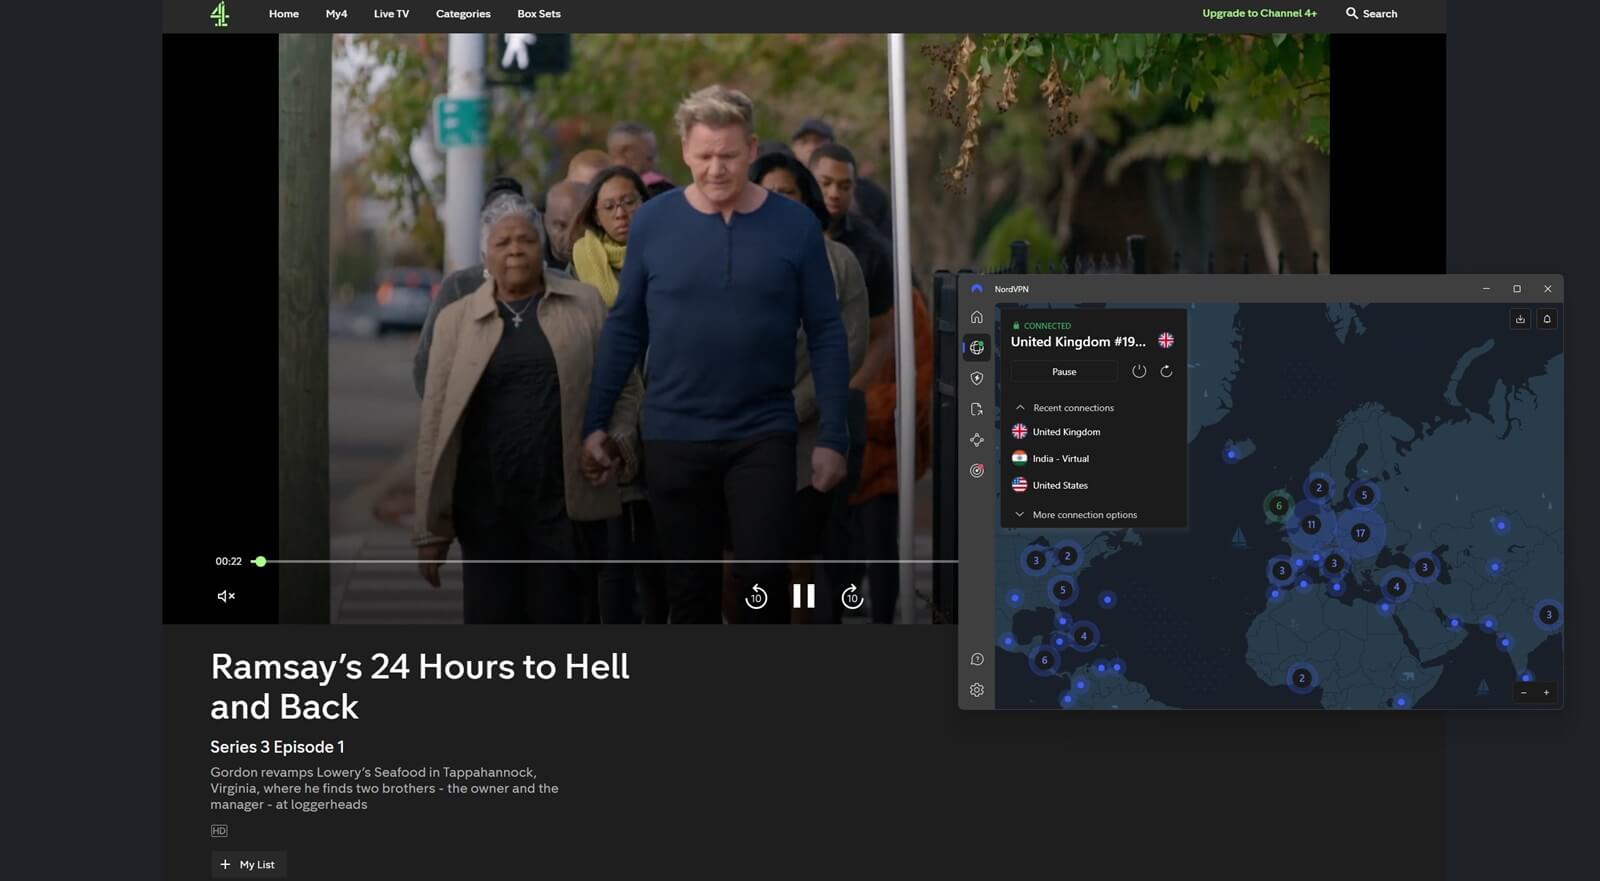Skip forward 10 seconds
Screen dimensions: 1600x881
pyautogui.click(x=852, y=596)
